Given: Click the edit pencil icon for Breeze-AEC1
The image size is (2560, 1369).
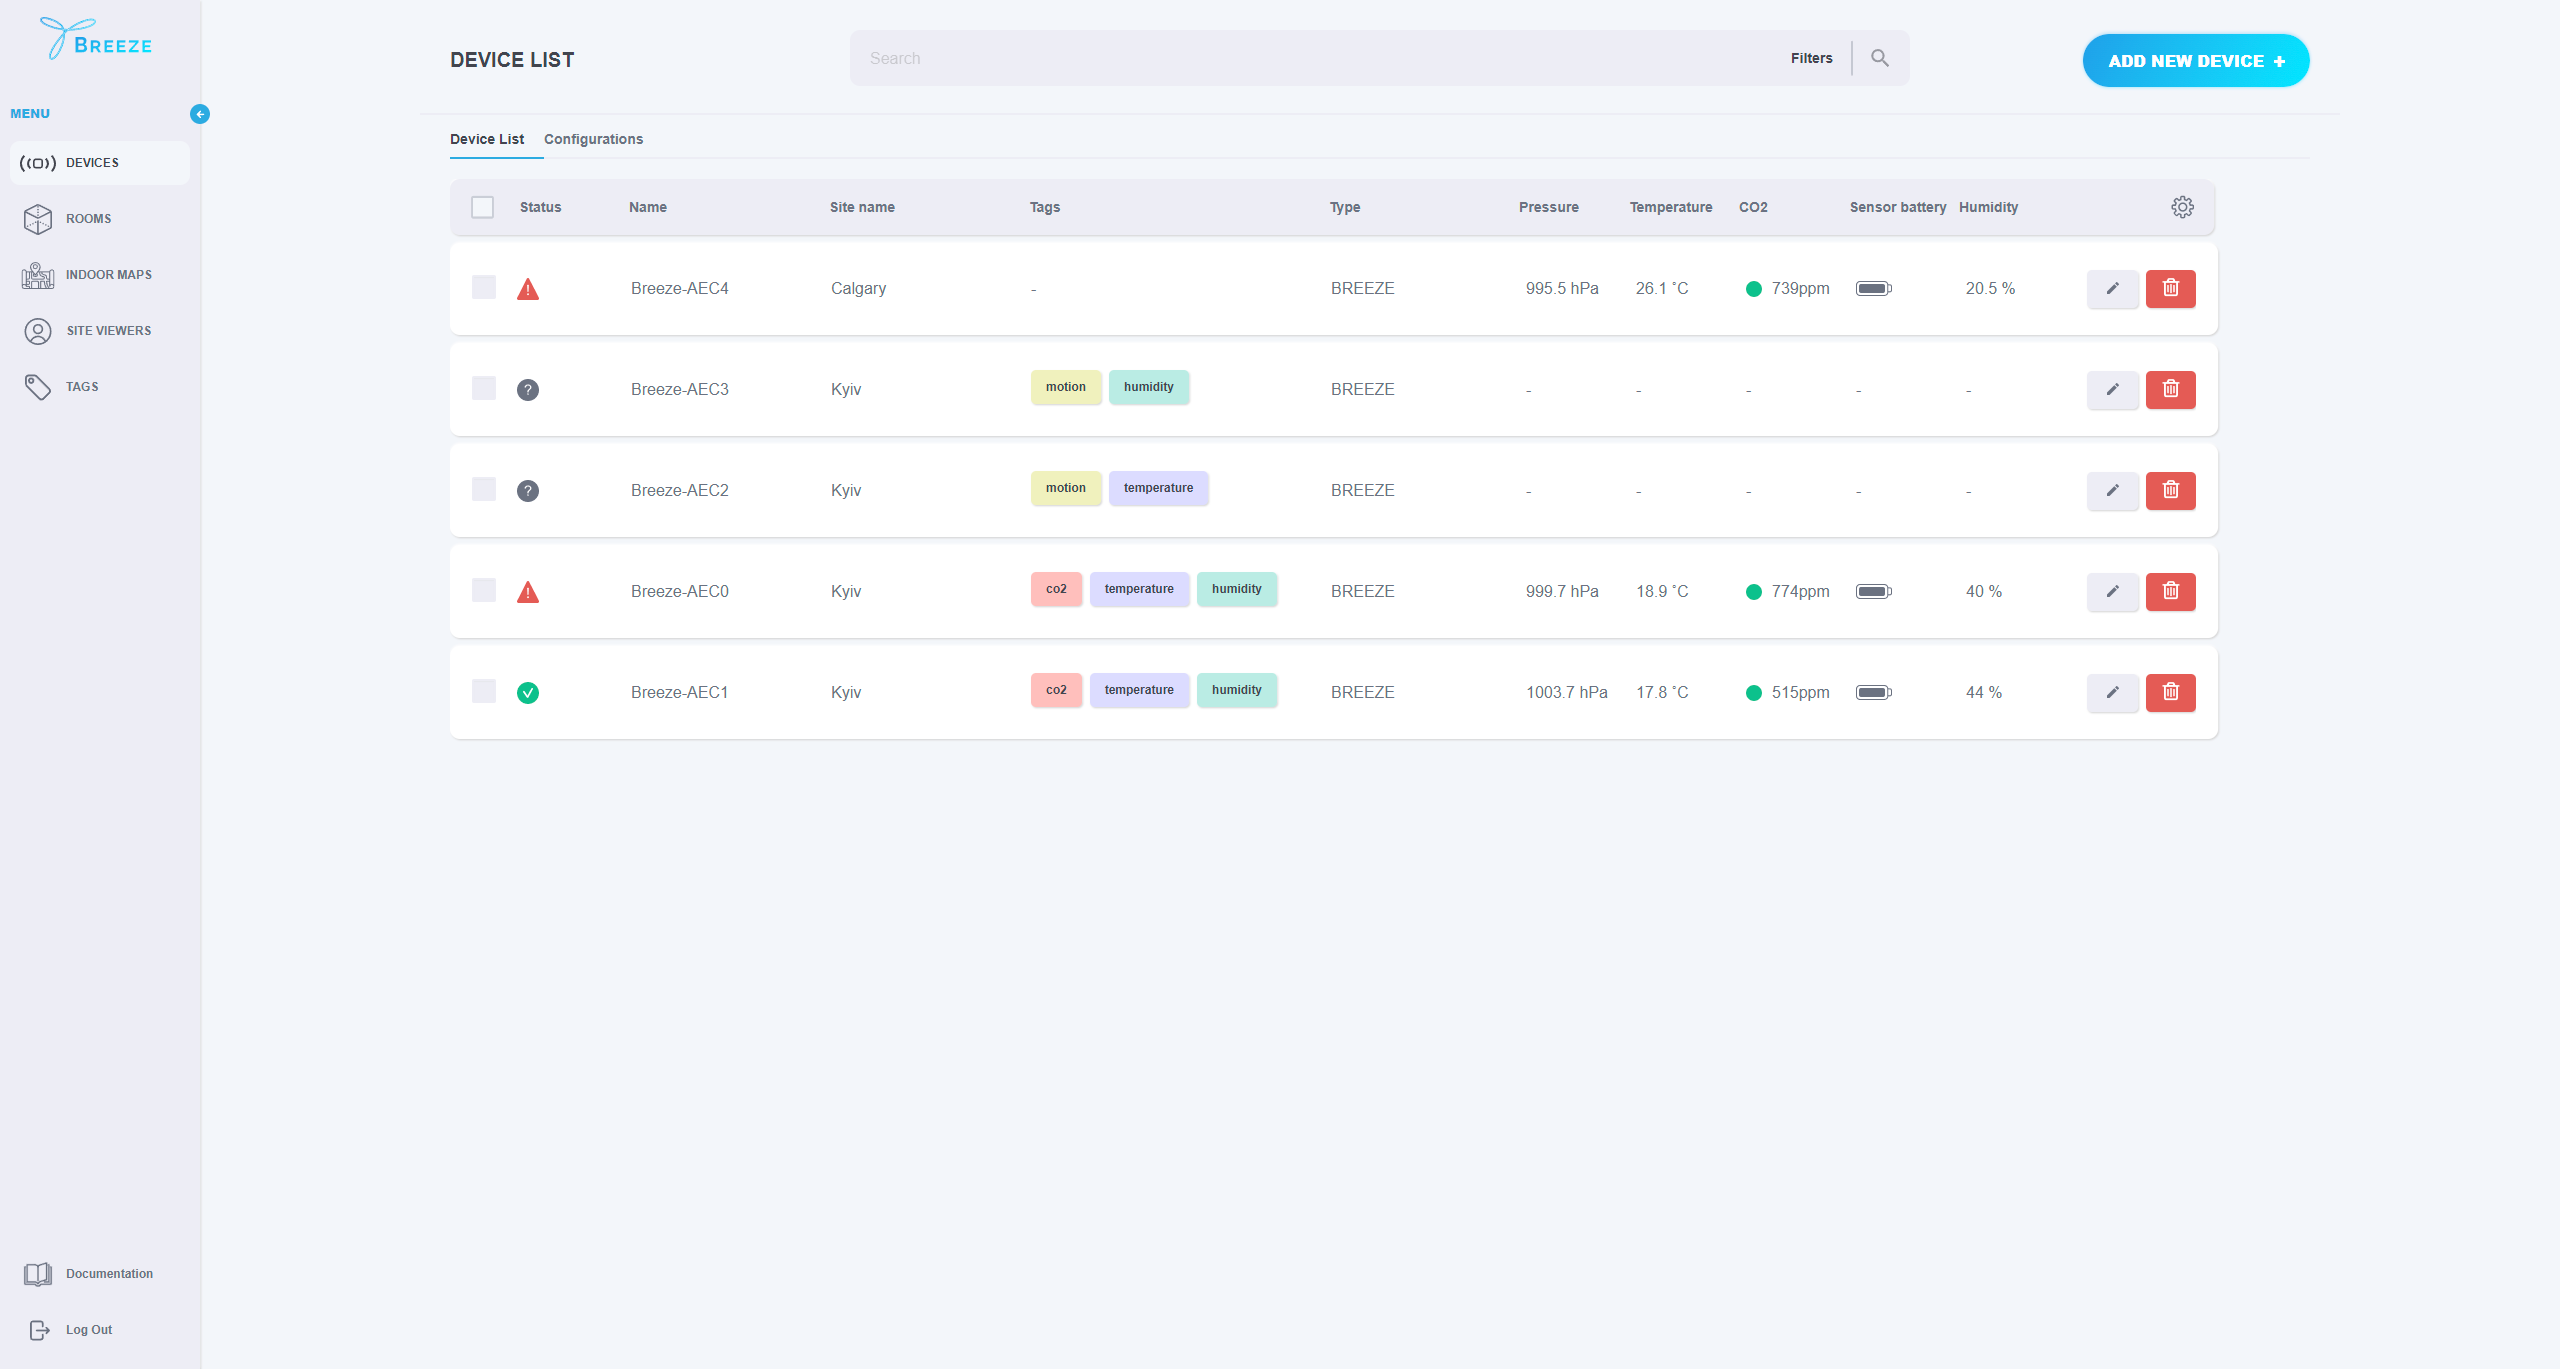Looking at the screenshot, I should 2111,690.
